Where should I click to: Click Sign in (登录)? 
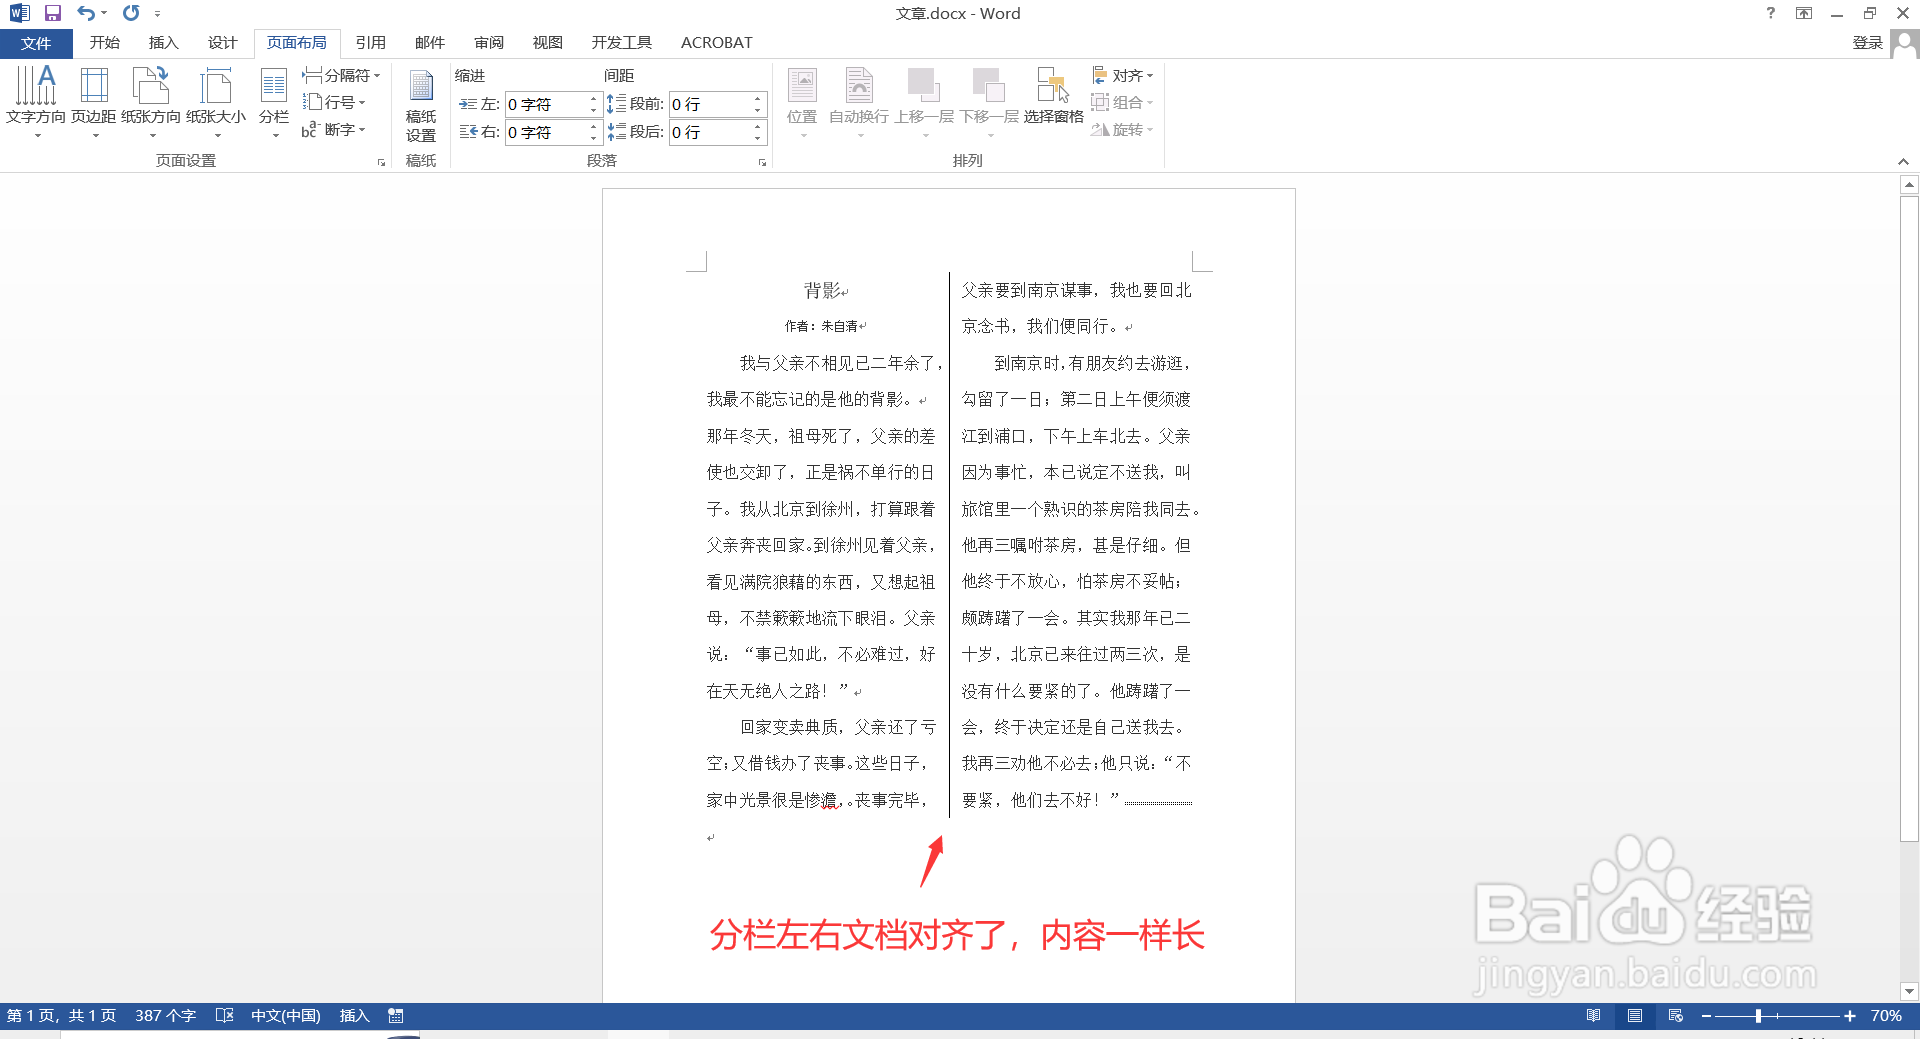pyautogui.click(x=1867, y=42)
